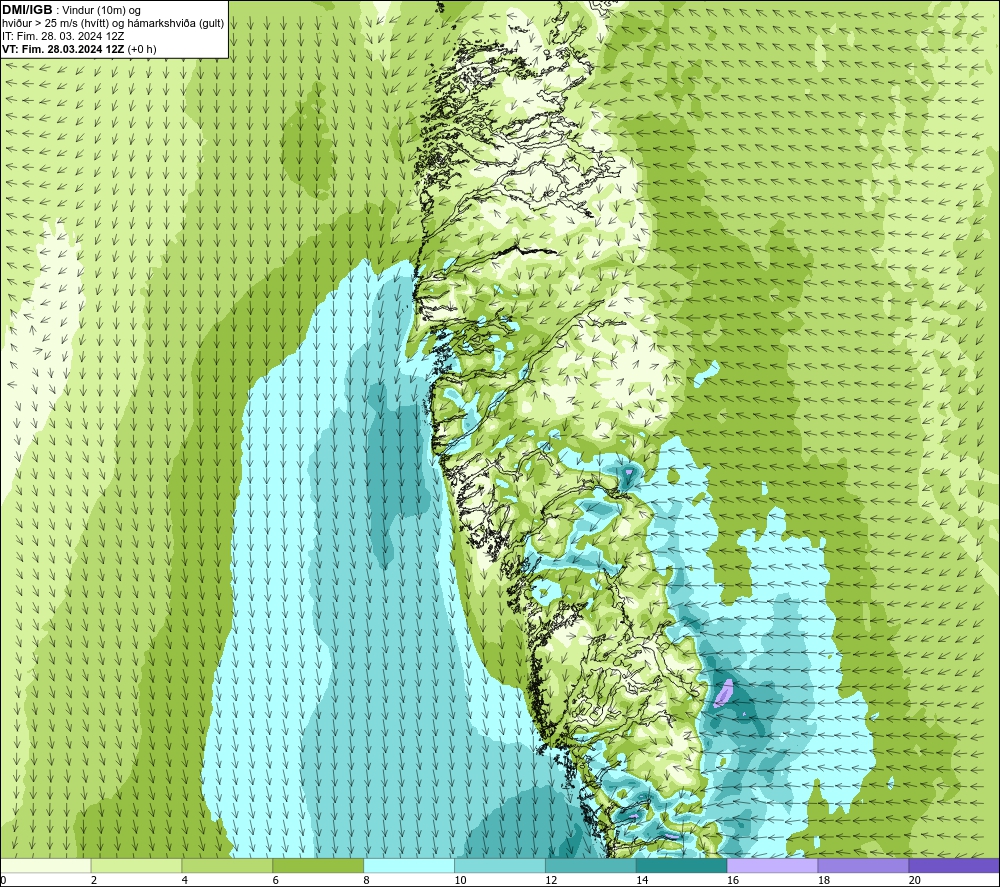Click the '16' label on the wind scale

click(733, 880)
